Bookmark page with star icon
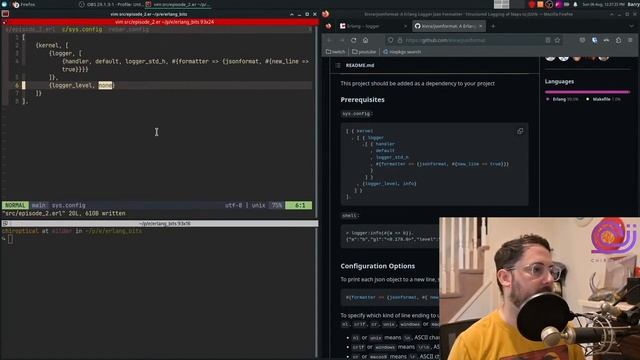 (x=558, y=40)
